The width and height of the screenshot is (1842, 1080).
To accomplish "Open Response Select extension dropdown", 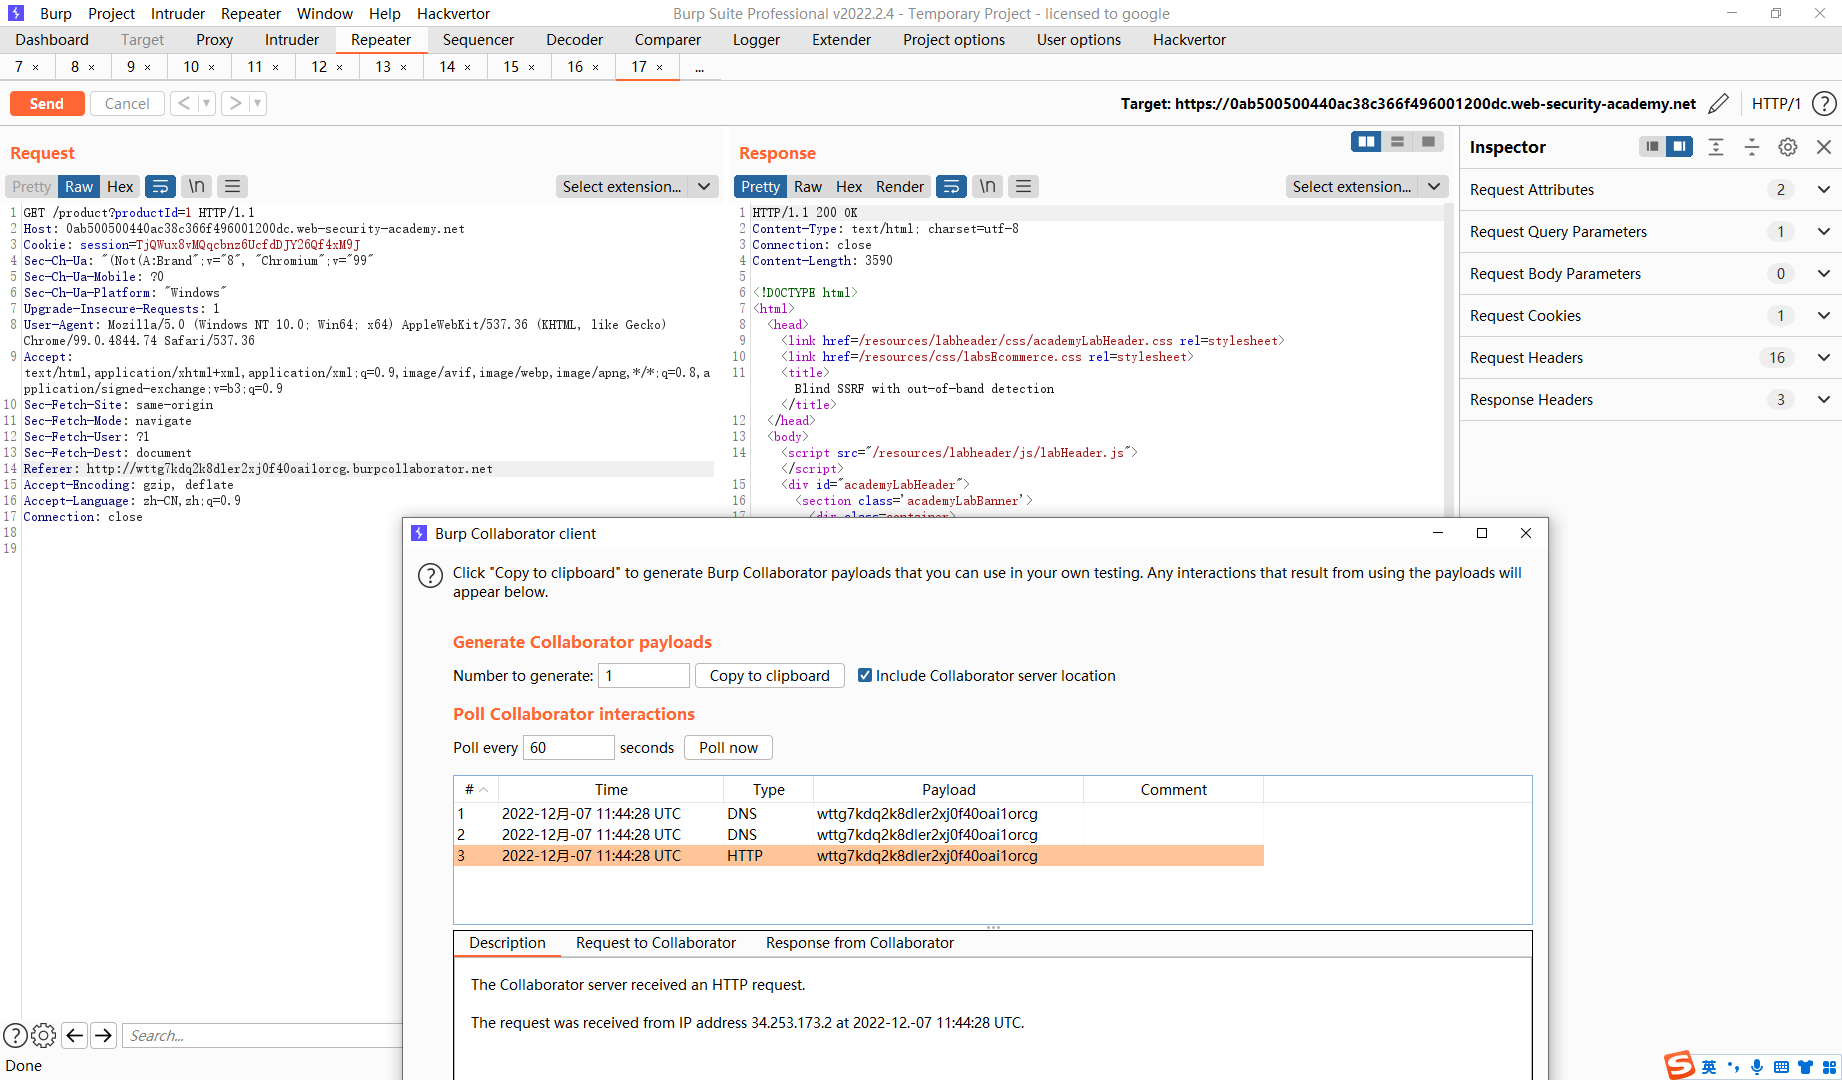I will tap(1367, 187).
